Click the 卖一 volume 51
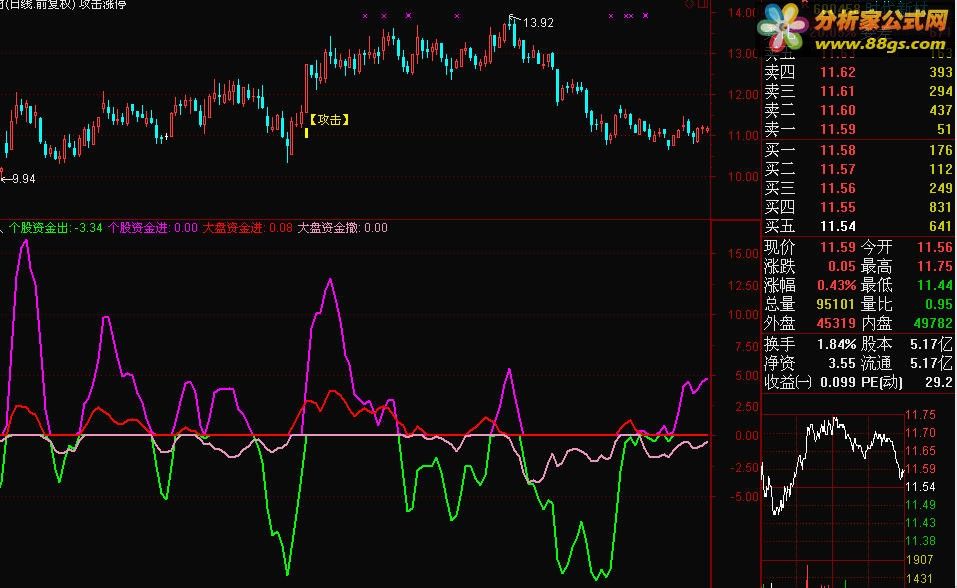Screen dimensions: 957x588 944,129
